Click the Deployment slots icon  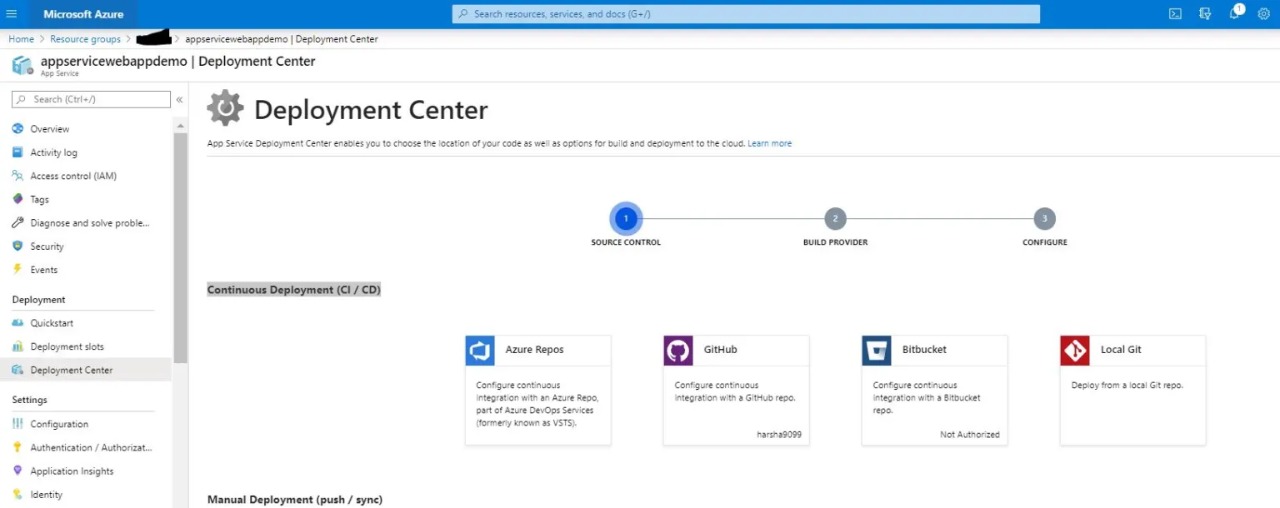coord(17,346)
